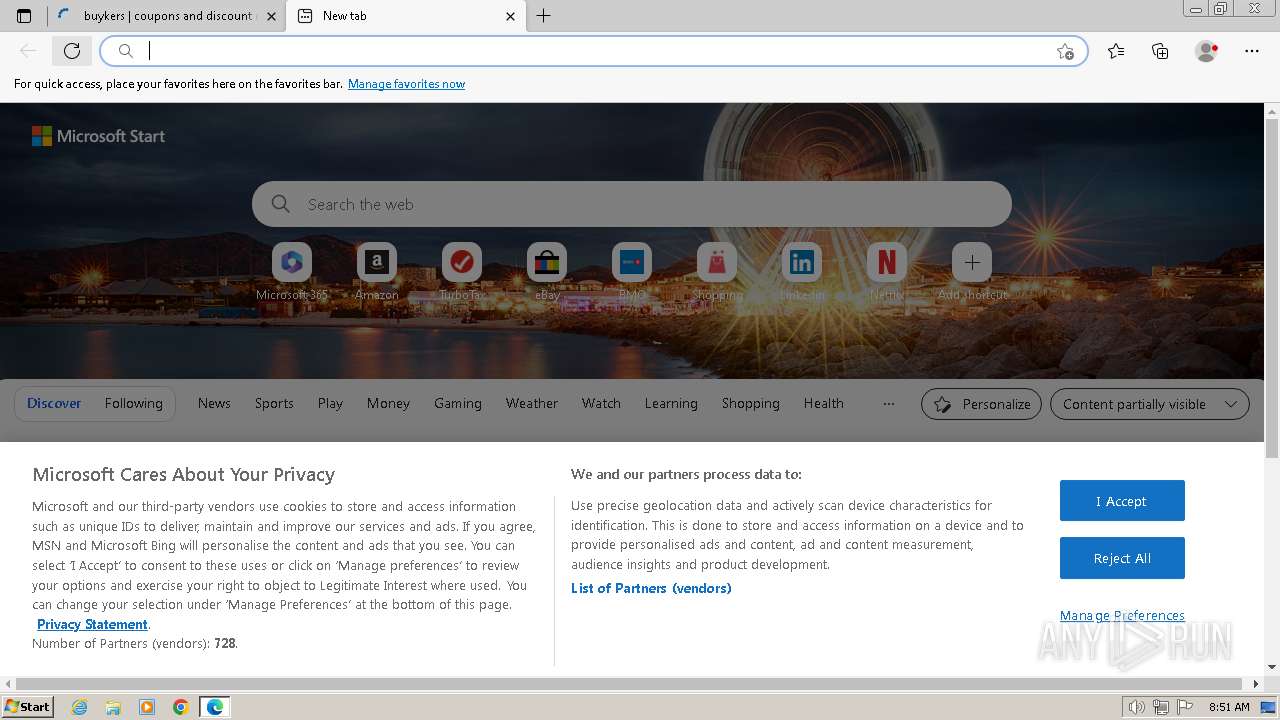The image size is (1280, 720).
Task: Click the horizontal scrollbar right arrow
Action: 1257,684
